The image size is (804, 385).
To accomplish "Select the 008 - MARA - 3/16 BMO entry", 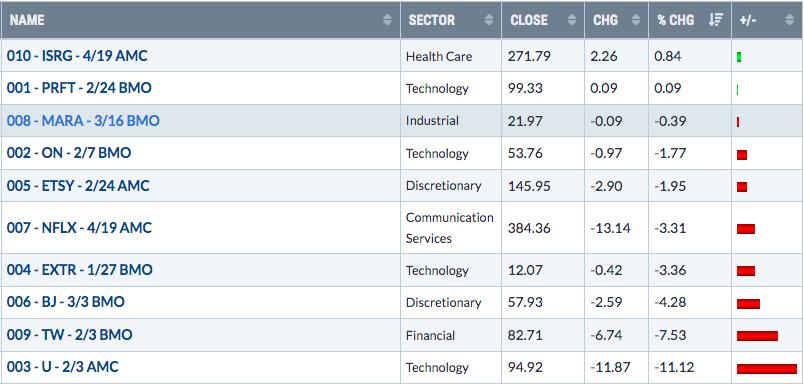I will pyautogui.click(x=83, y=121).
